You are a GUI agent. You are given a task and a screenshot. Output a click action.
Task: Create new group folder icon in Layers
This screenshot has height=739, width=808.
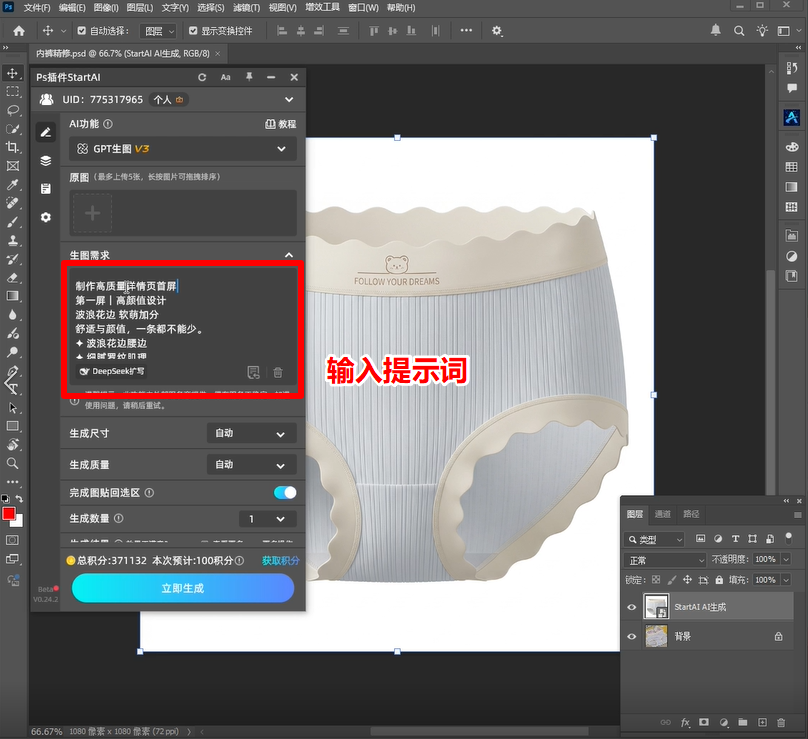coord(743,723)
